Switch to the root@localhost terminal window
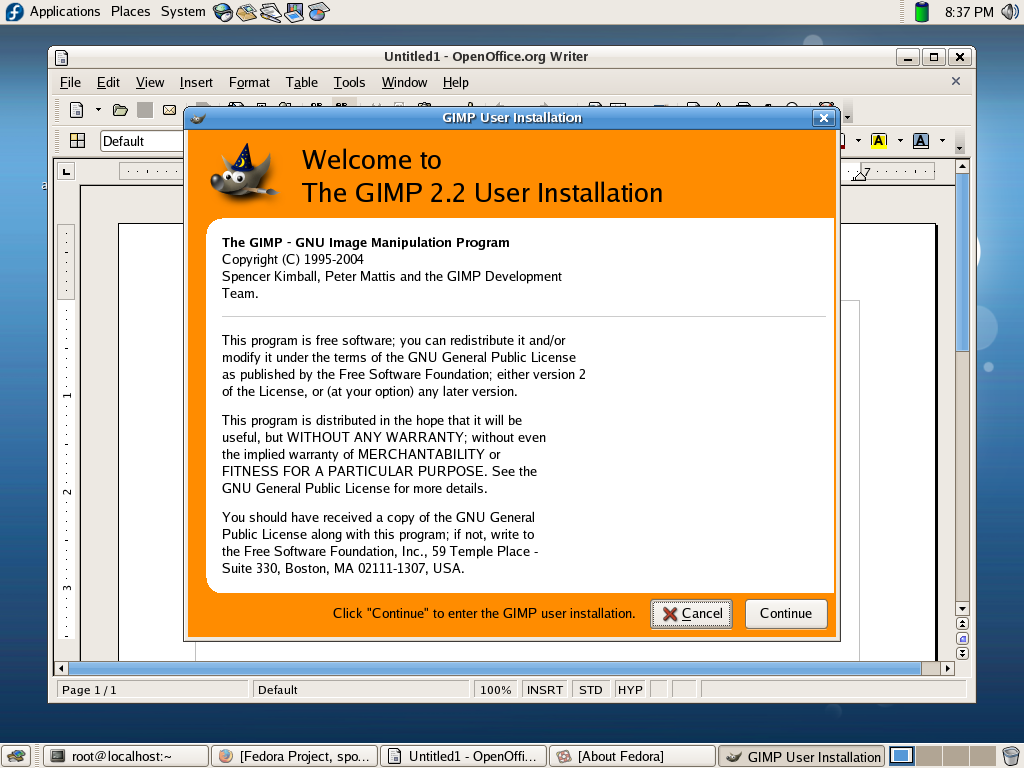Viewport: 1024px width, 768px height. tap(126, 756)
